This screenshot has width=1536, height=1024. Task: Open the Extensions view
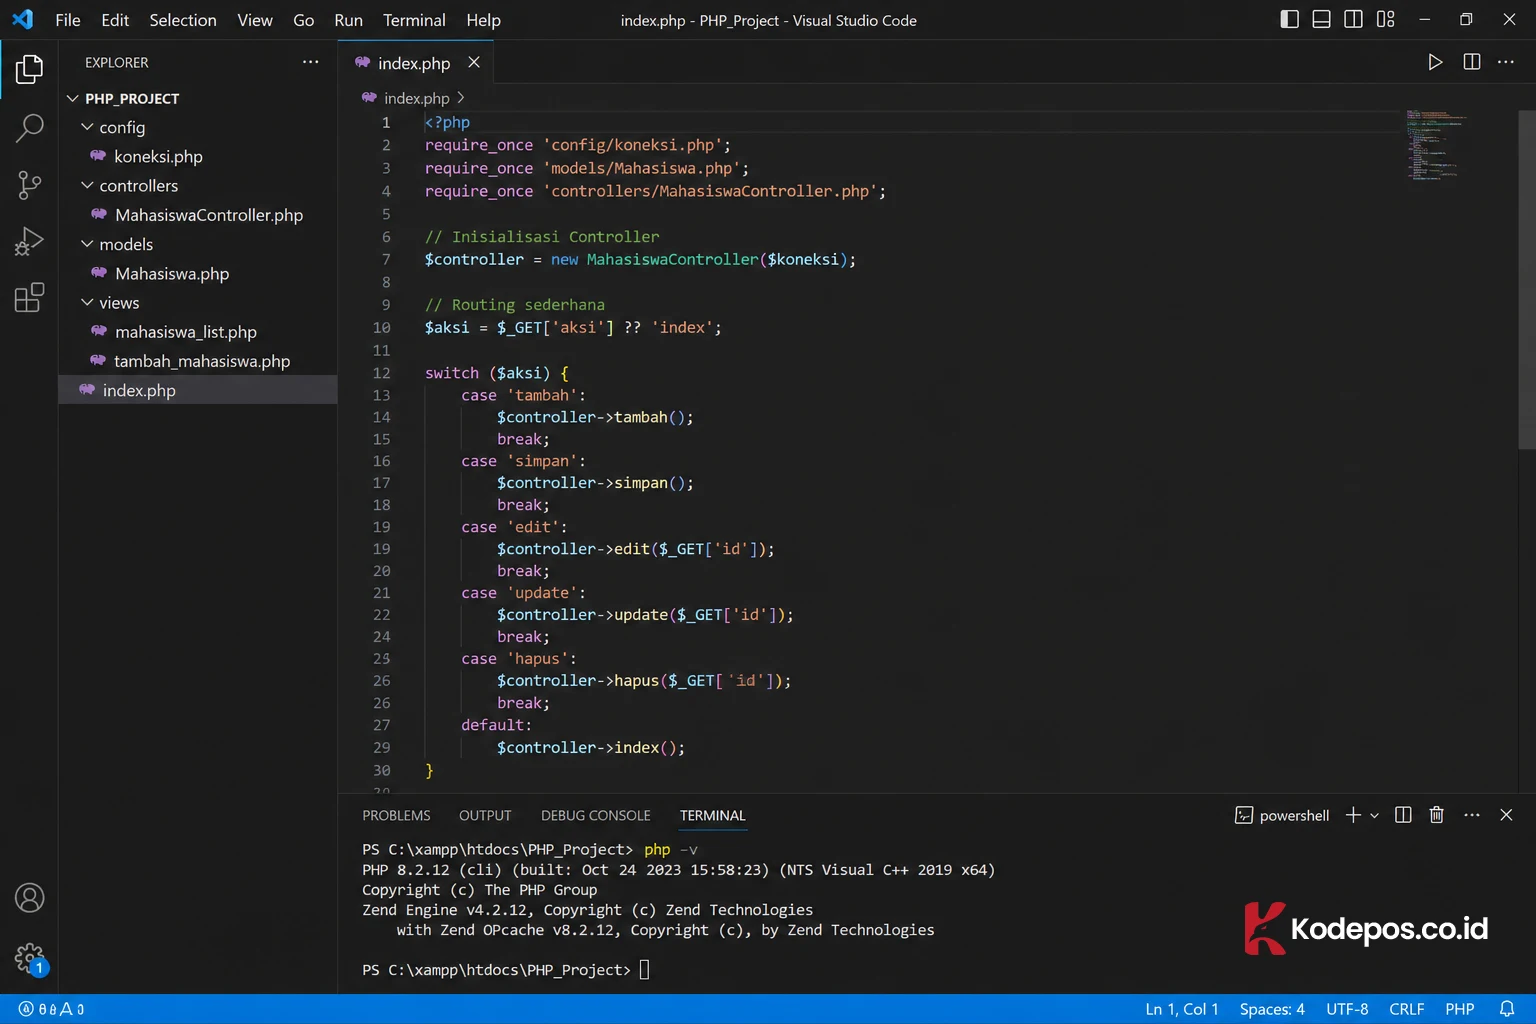[x=29, y=298]
